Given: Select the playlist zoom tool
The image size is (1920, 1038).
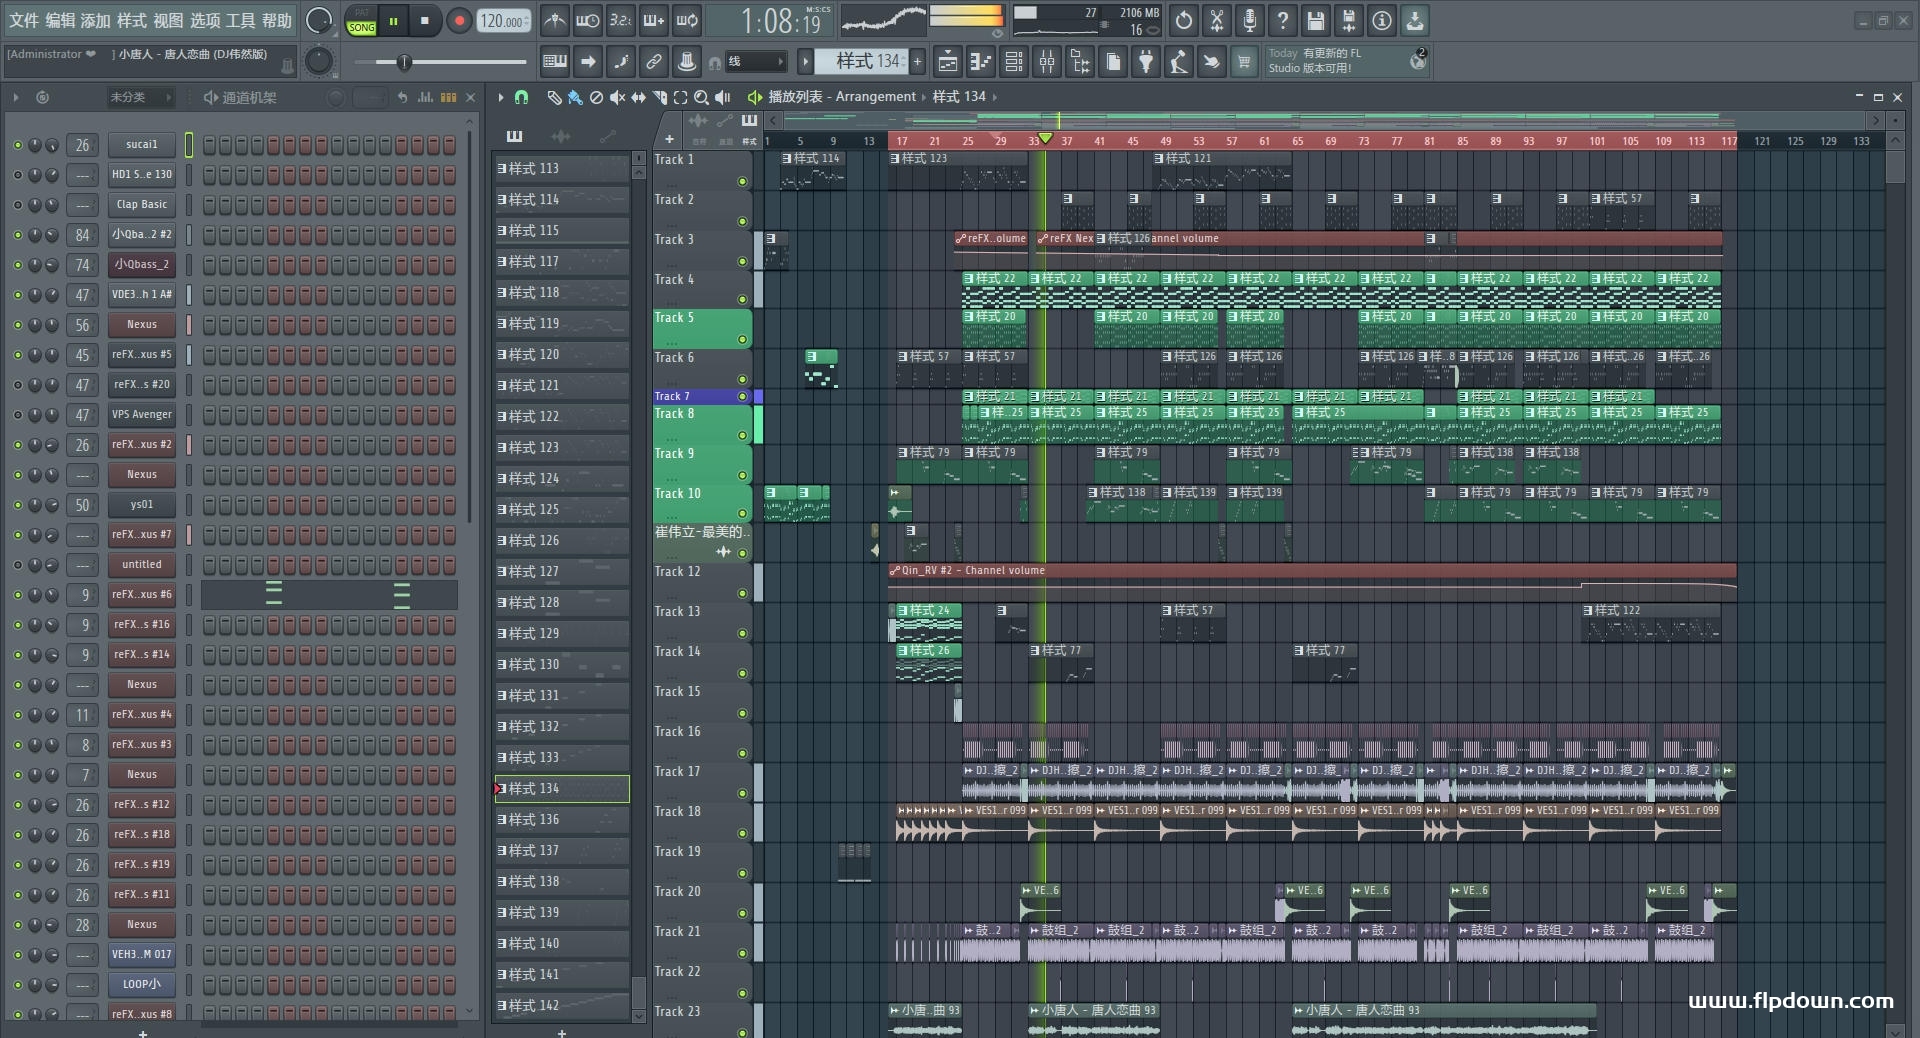Looking at the screenshot, I should click(x=701, y=97).
